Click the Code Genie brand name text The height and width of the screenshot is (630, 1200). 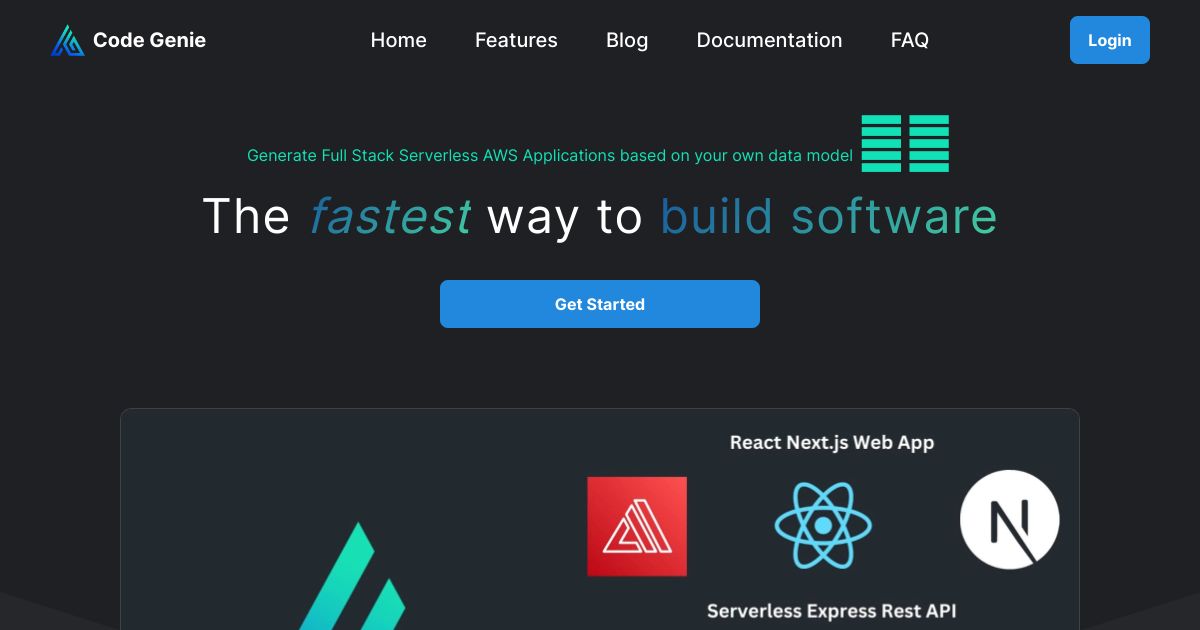pos(149,40)
